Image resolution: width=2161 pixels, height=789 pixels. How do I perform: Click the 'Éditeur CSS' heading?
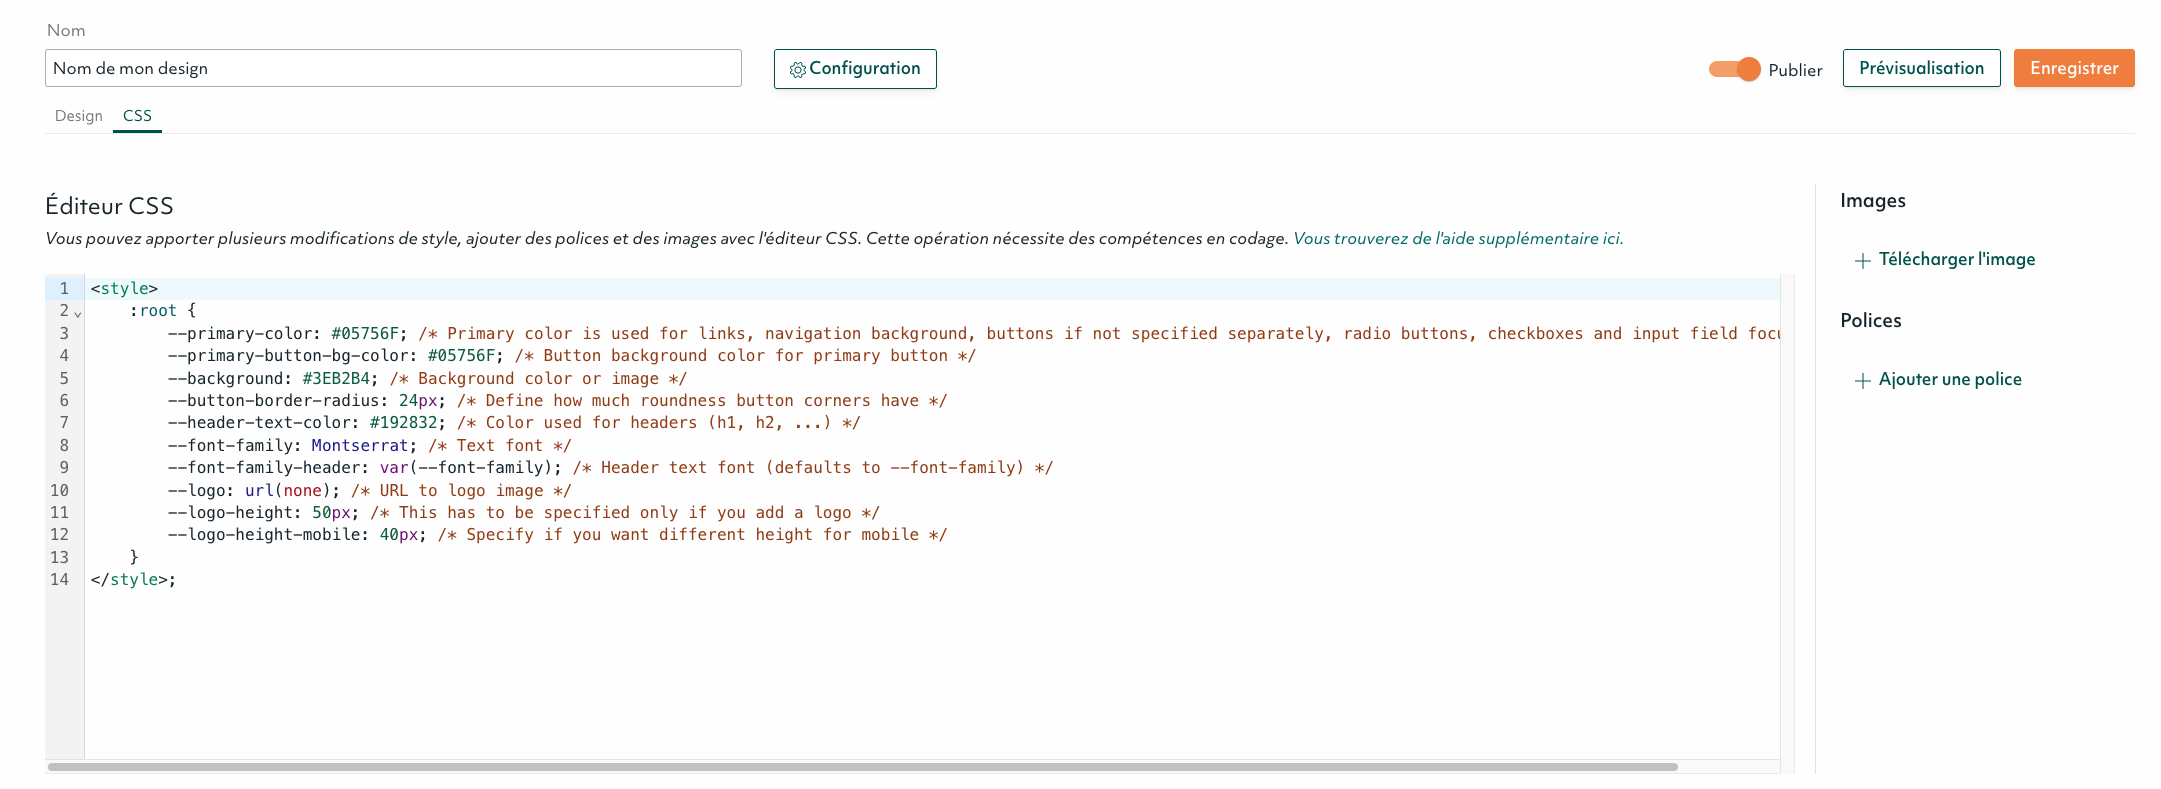pos(109,206)
